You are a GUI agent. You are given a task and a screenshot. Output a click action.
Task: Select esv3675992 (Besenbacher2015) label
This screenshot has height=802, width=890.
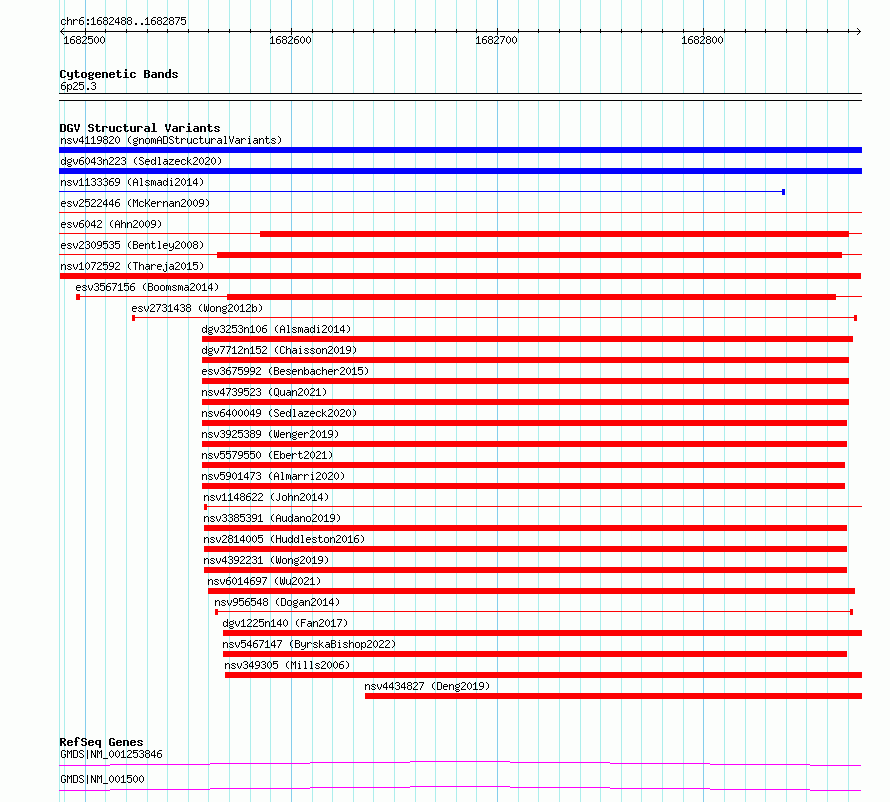(285, 371)
